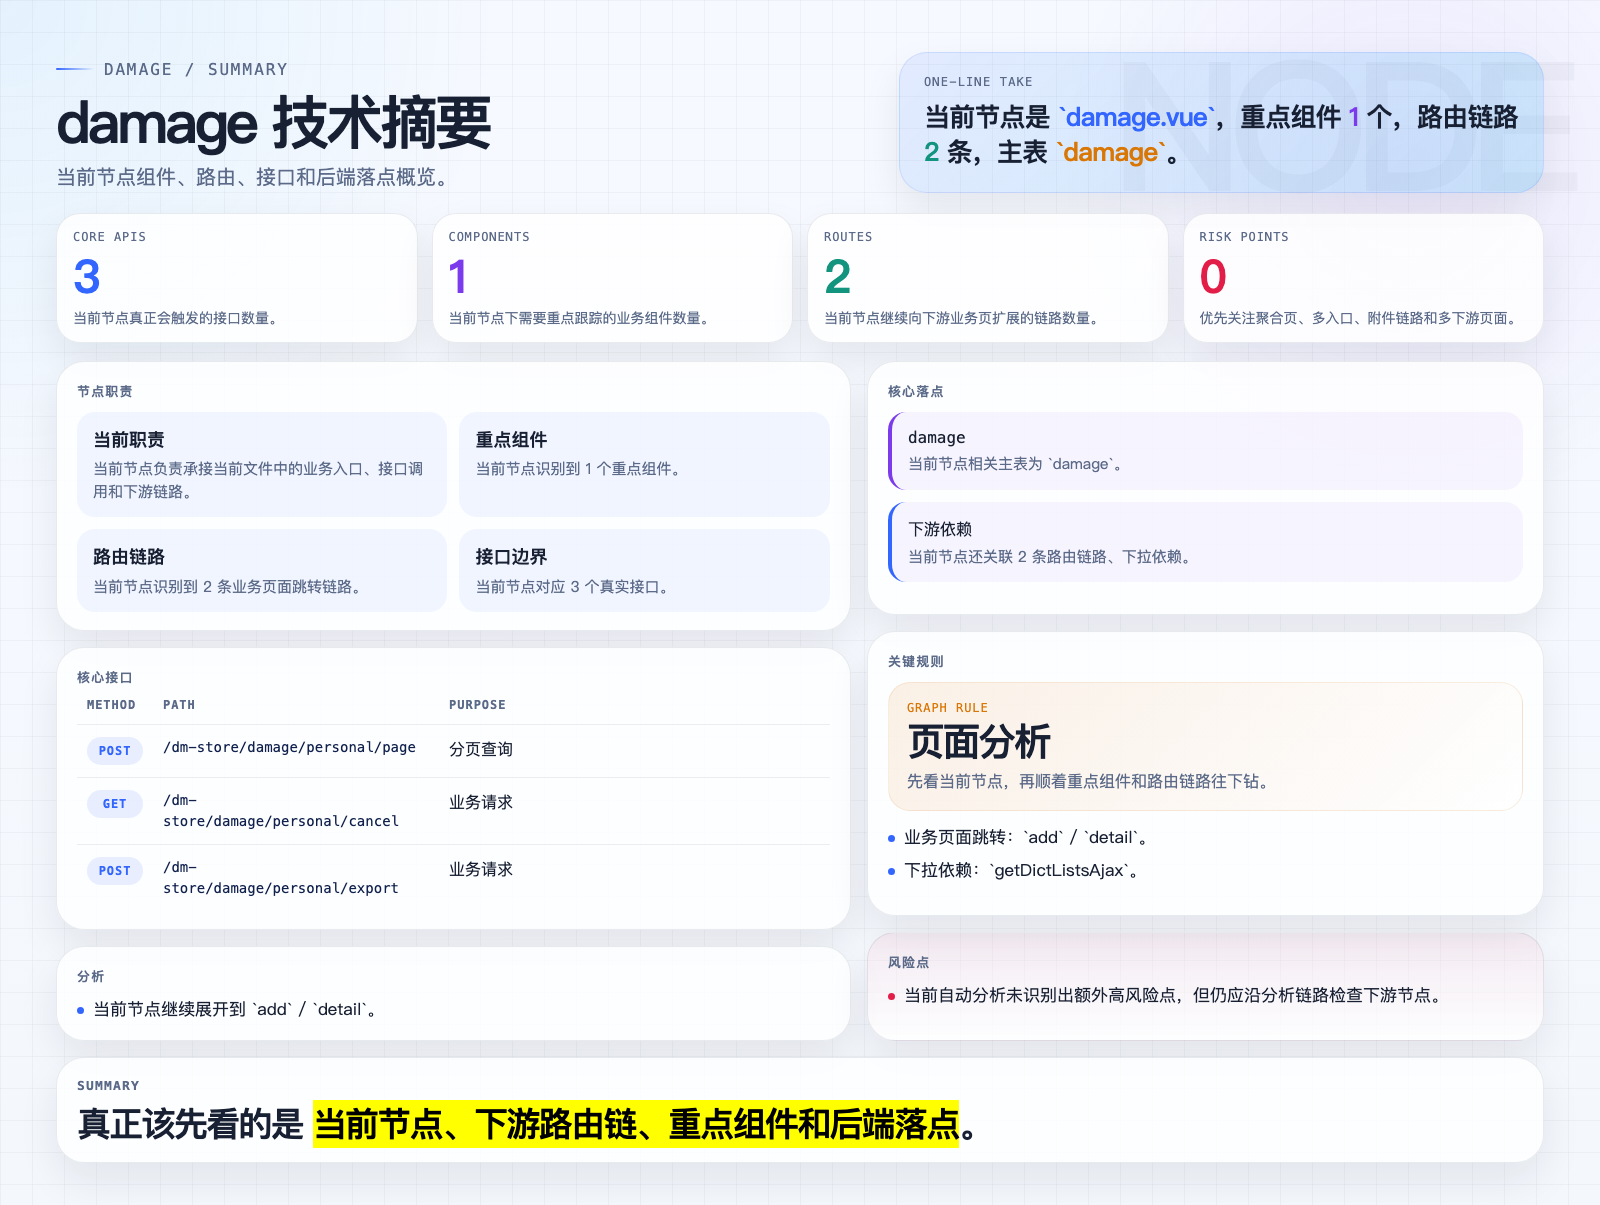Click the SUMMARY label at bottom
1600x1205 pixels.
click(108, 1086)
